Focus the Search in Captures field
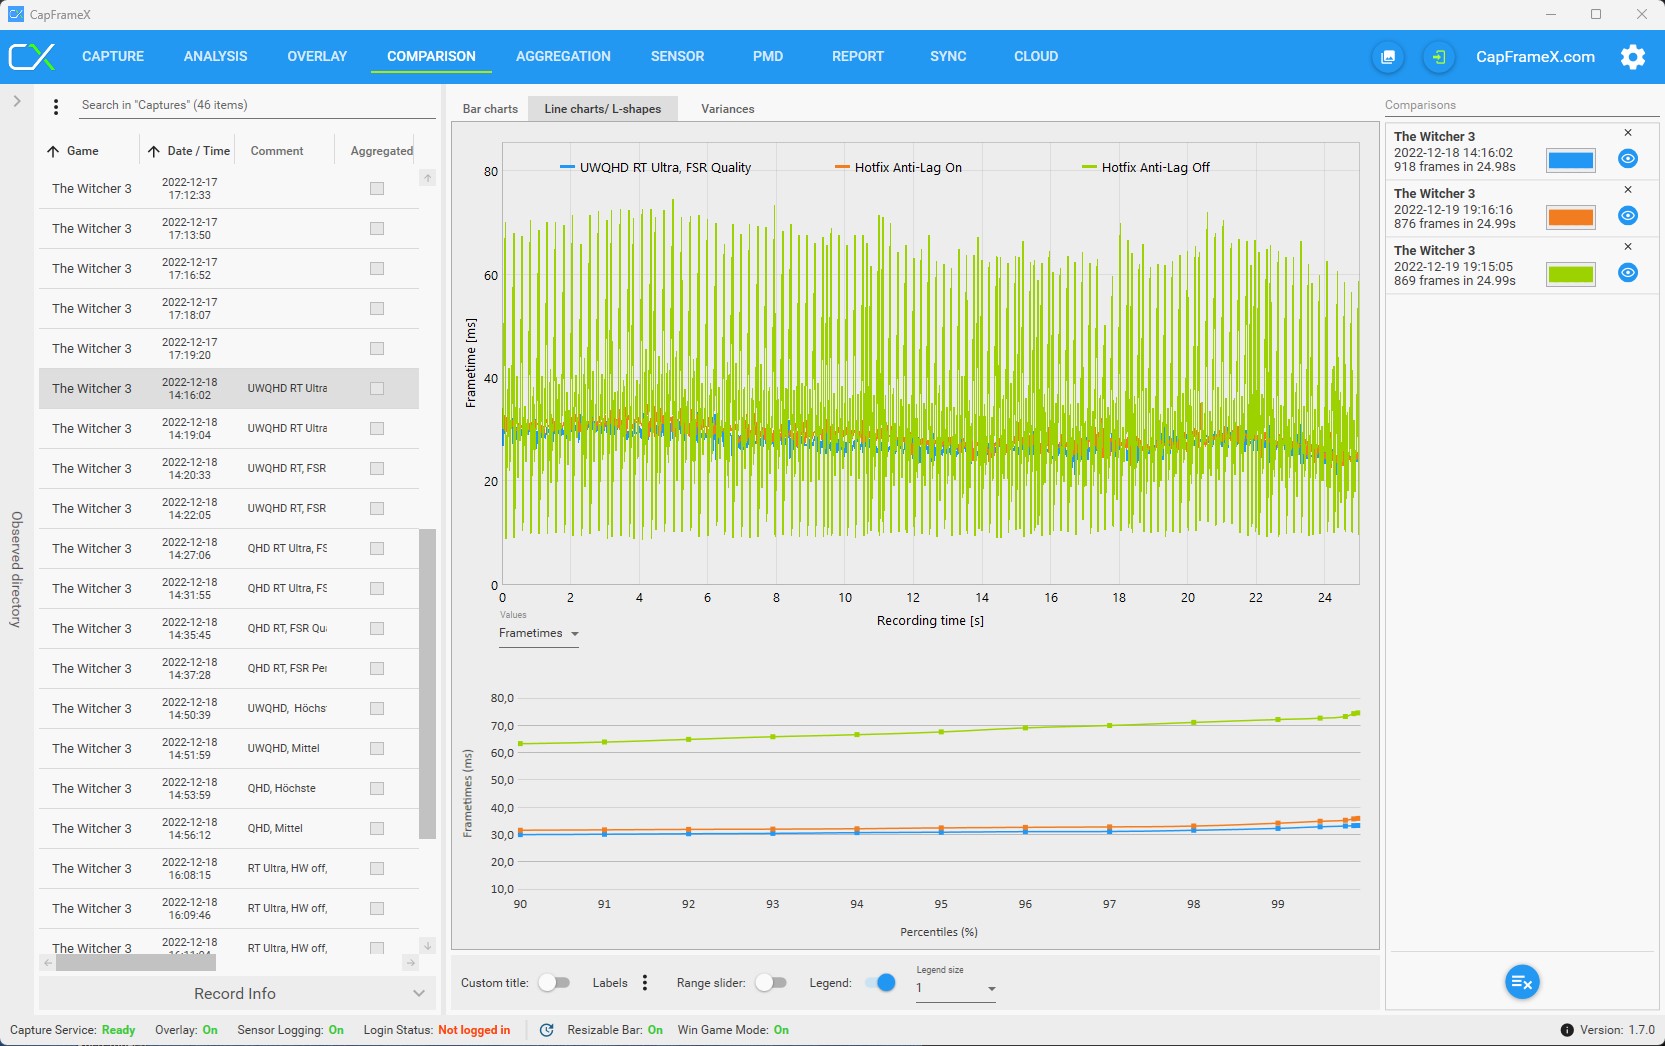Image resolution: width=1665 pixels, height=1046 pixels. (x=257, y=106)
